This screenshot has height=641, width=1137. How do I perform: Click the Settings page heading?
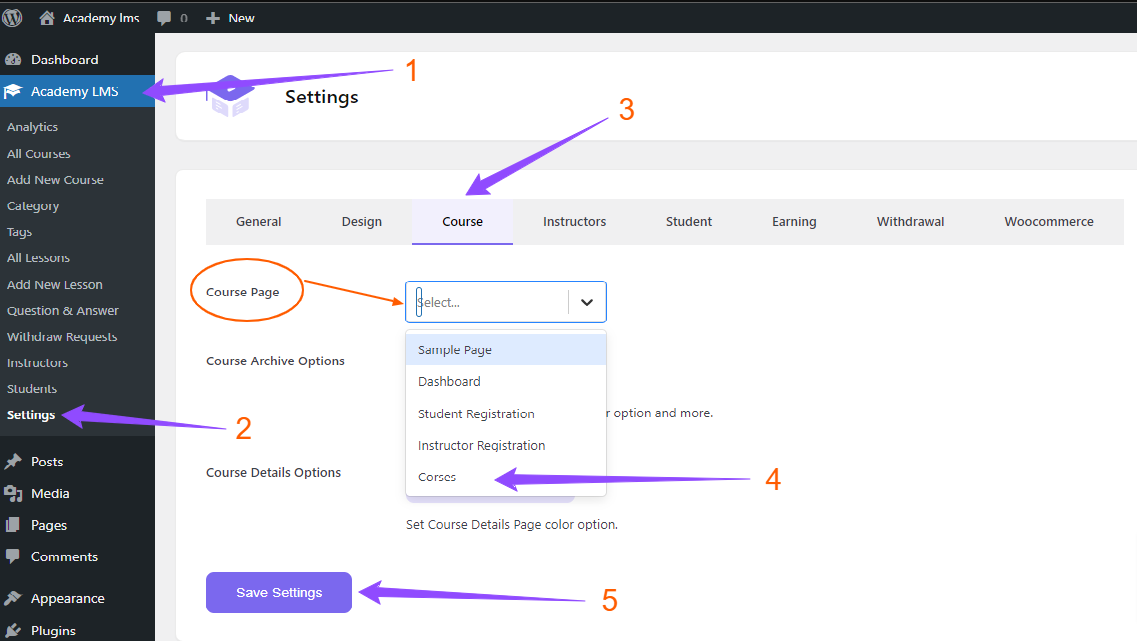(321, 96)
